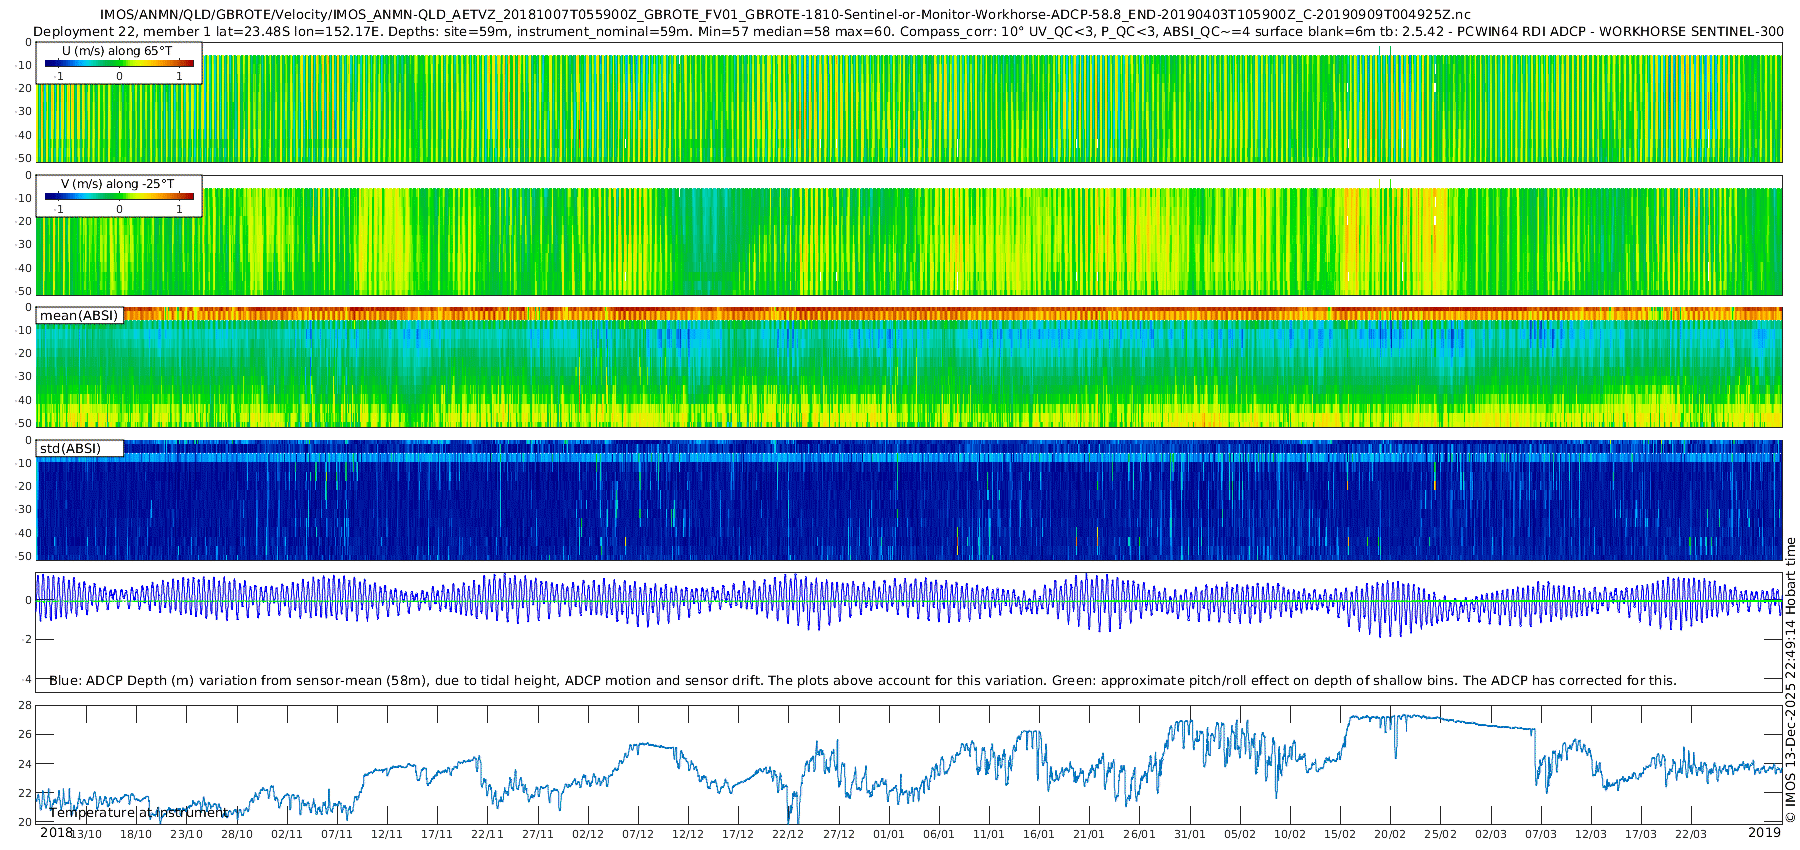Screen dimensions: 1800x850
Task: Click the 'mean(ABSI)' panel label
Action: (x=79, y=316)
